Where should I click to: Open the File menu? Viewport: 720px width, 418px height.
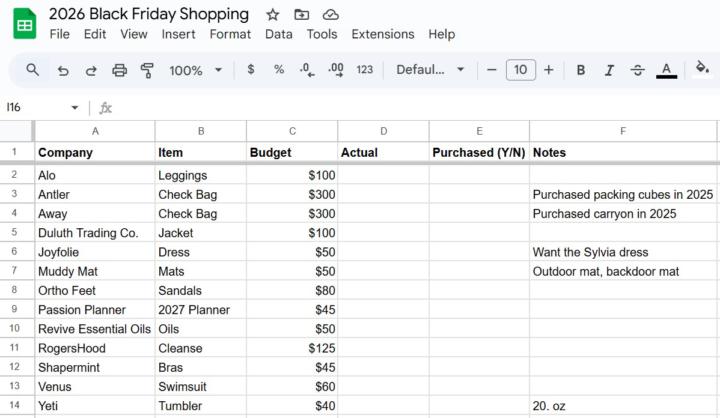click(60, 34)
